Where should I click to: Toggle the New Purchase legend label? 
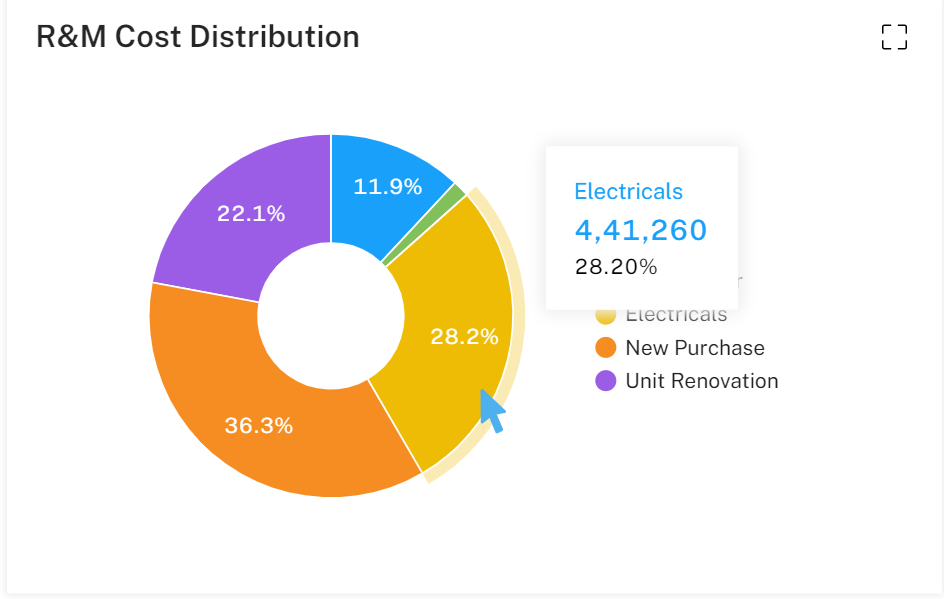point(694,348)
